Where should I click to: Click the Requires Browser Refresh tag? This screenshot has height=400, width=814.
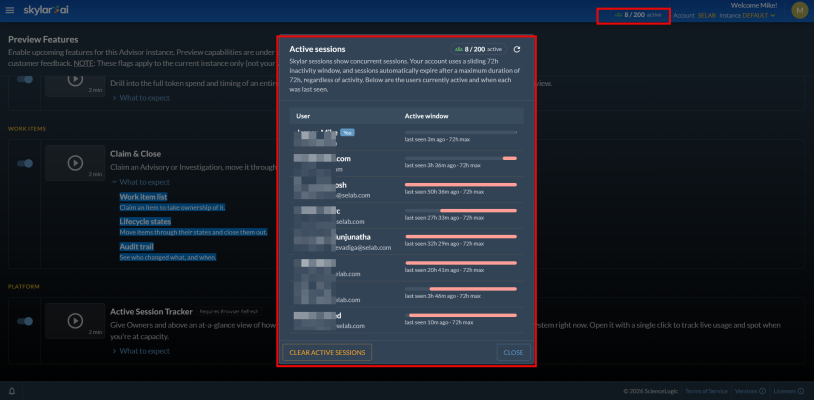point(229,312)
